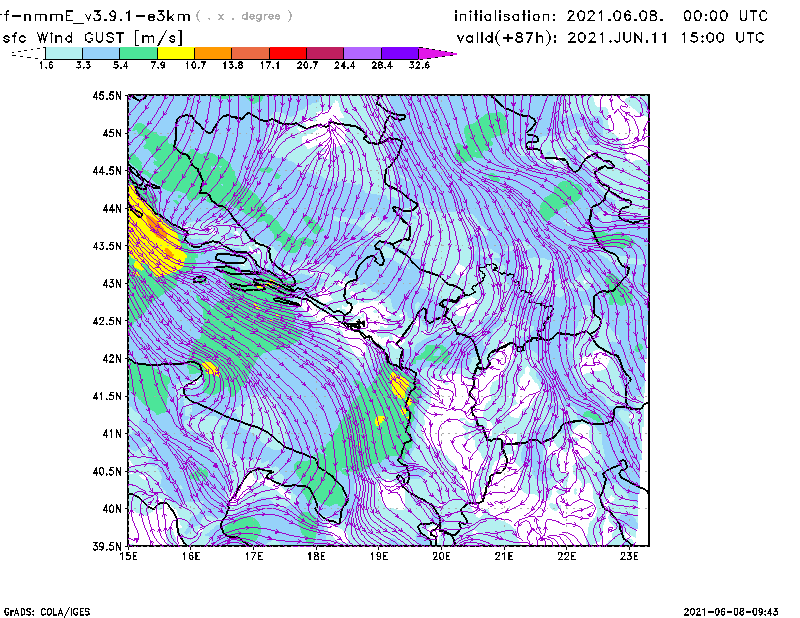800x618 pixels.
Task: Click the initialisation time '00:00 UTC'
Action: click(725, 16)
